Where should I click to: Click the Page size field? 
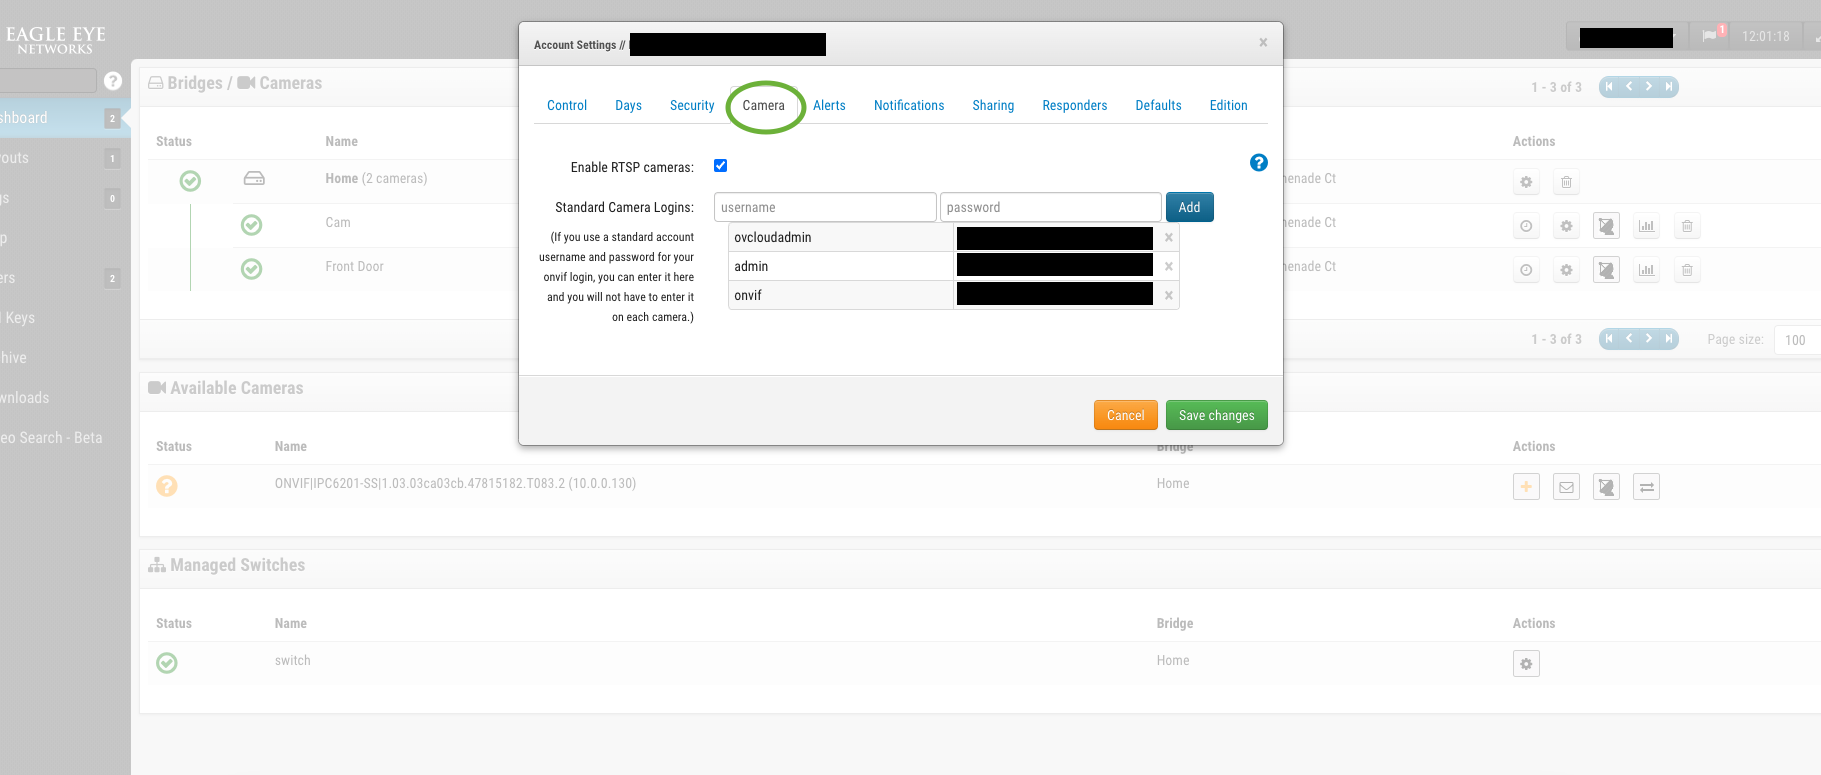point(1797,340)
